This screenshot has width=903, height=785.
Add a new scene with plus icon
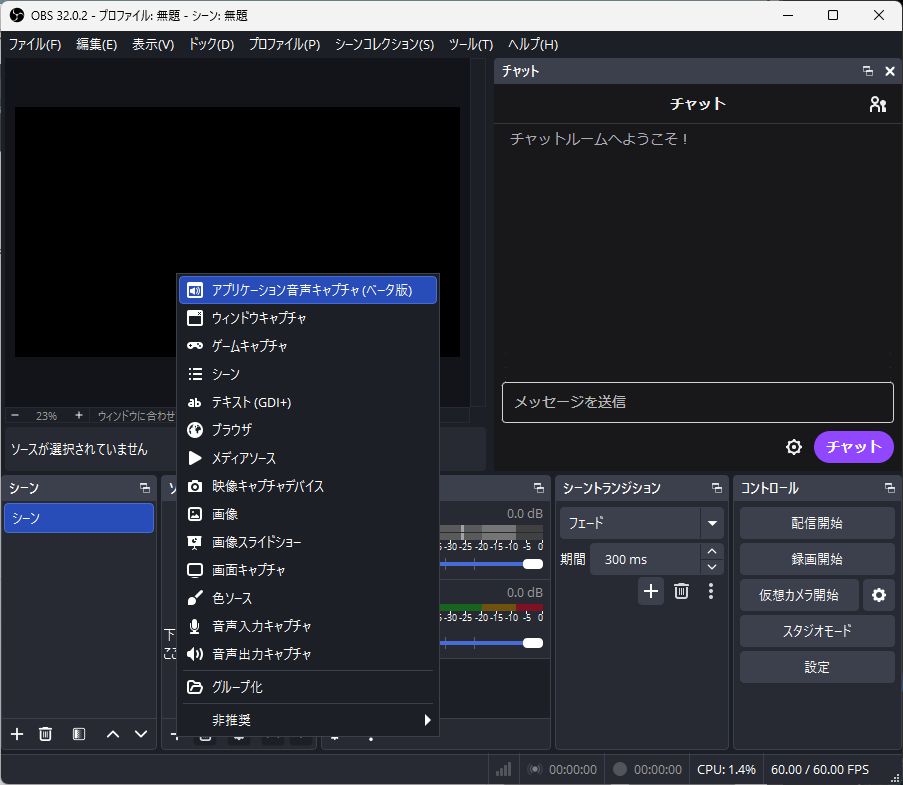click(17, 734)
